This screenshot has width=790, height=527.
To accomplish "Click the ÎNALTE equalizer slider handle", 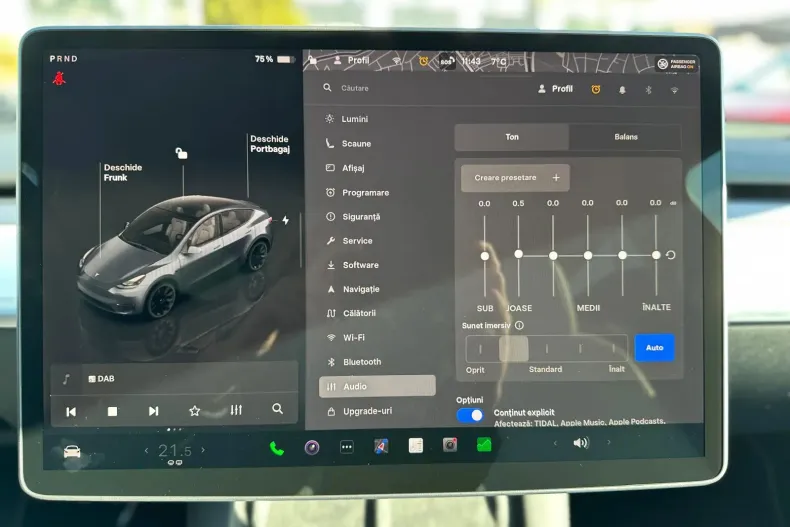I will tap(656, 255).
